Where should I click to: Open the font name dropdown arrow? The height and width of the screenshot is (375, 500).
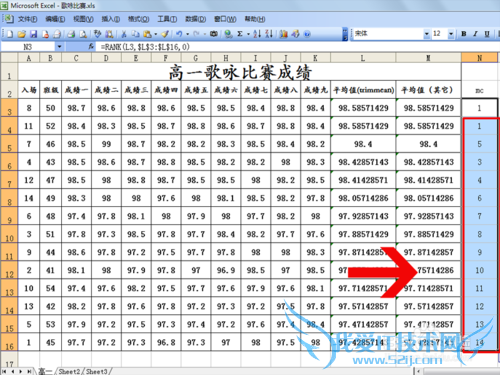(x=426, y=34)
